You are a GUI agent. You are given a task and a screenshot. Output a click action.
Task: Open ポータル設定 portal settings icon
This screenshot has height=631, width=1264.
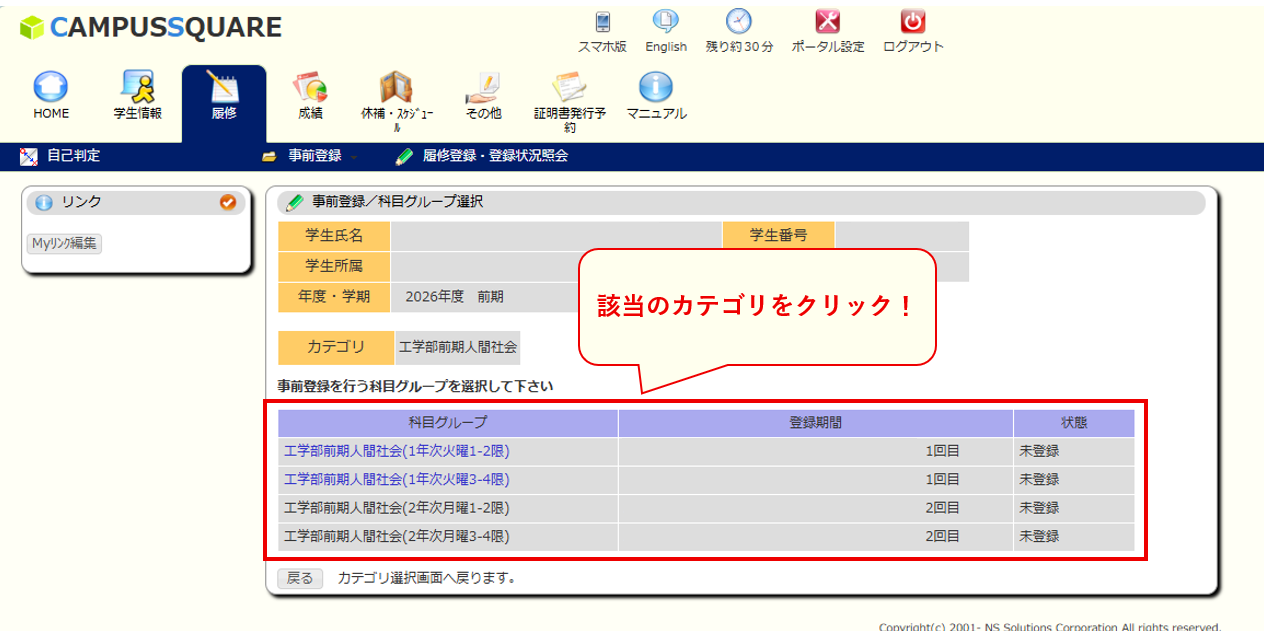(828, 21)
